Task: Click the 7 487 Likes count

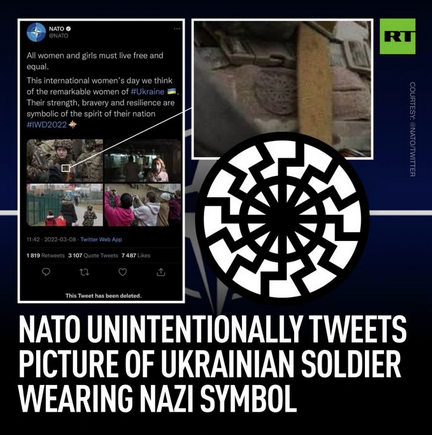Action: click(x=136, y=256)
